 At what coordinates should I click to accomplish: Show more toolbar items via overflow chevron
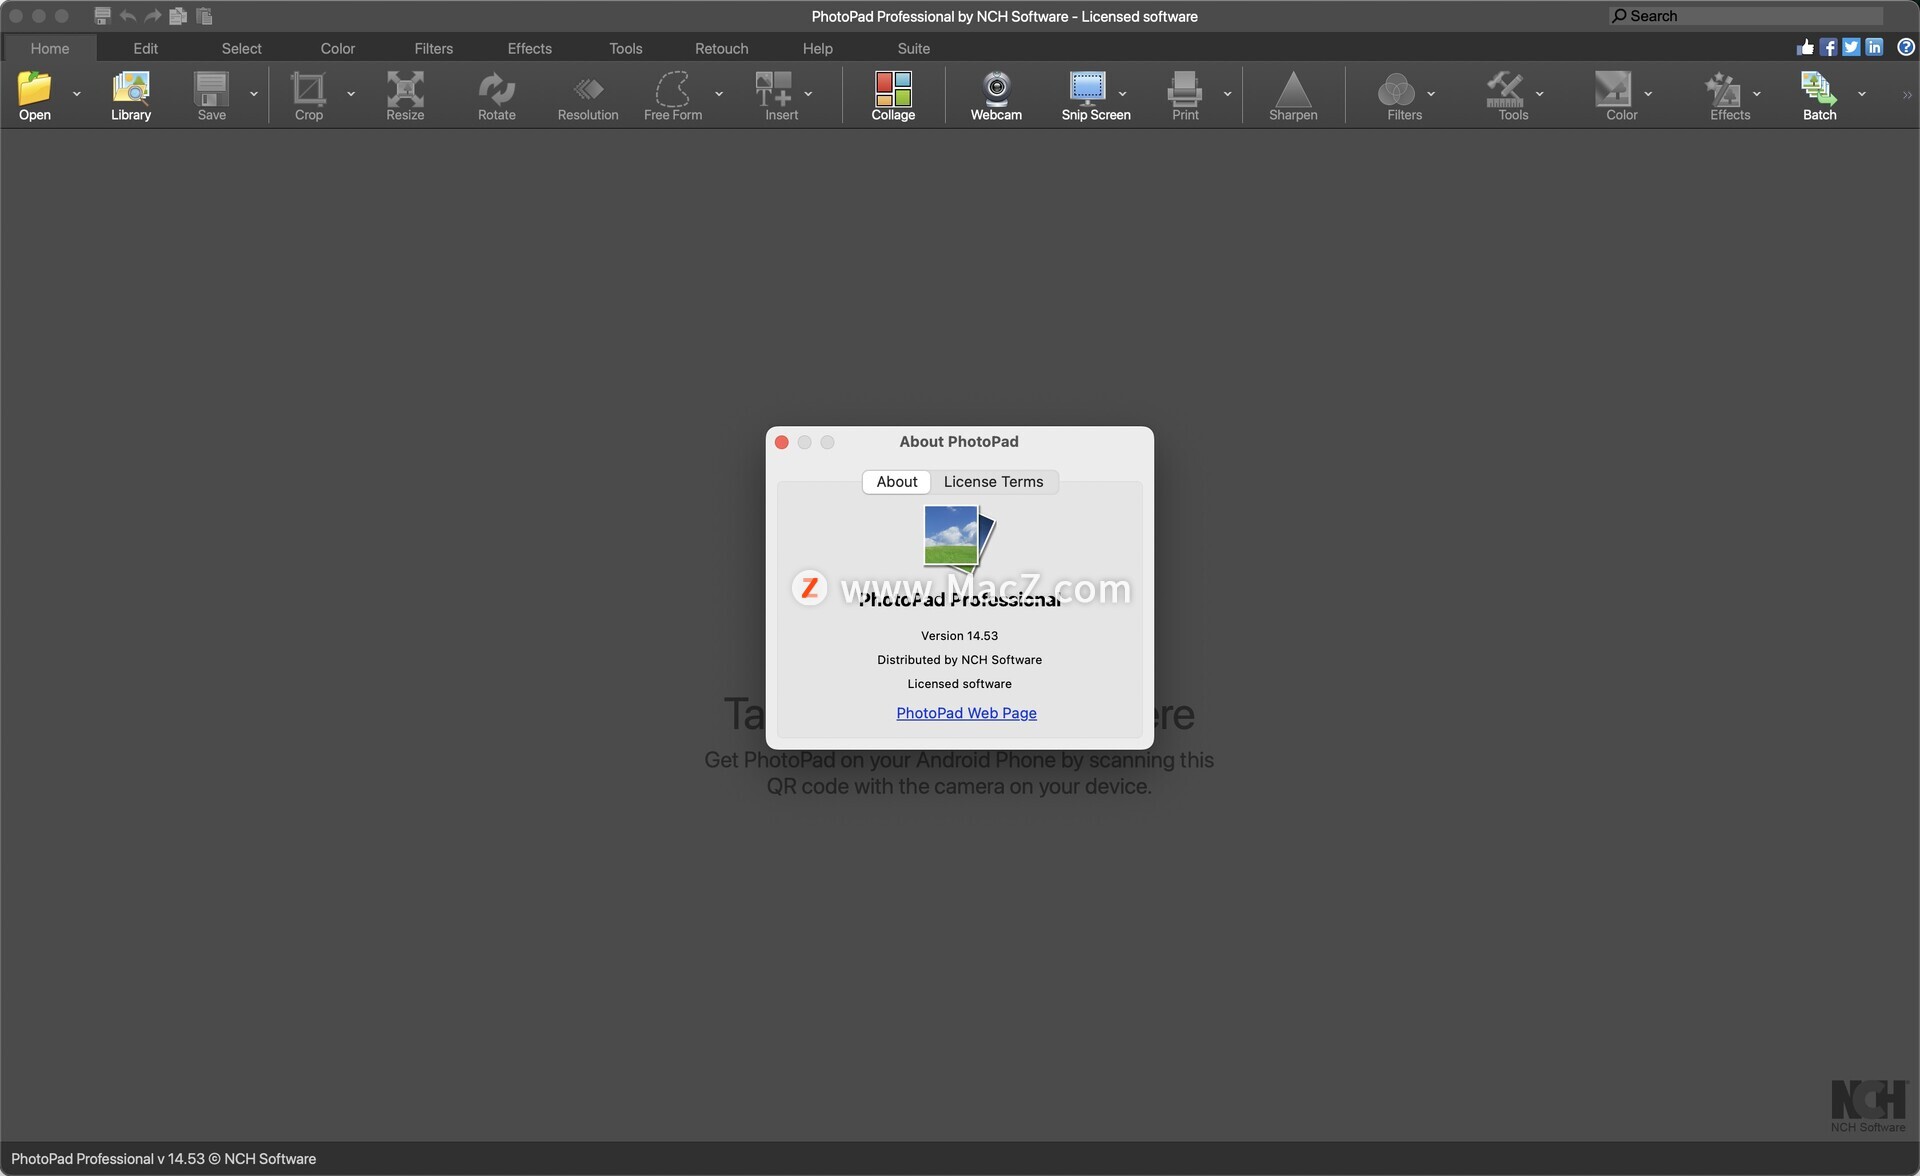click(x=1906, y=96)
